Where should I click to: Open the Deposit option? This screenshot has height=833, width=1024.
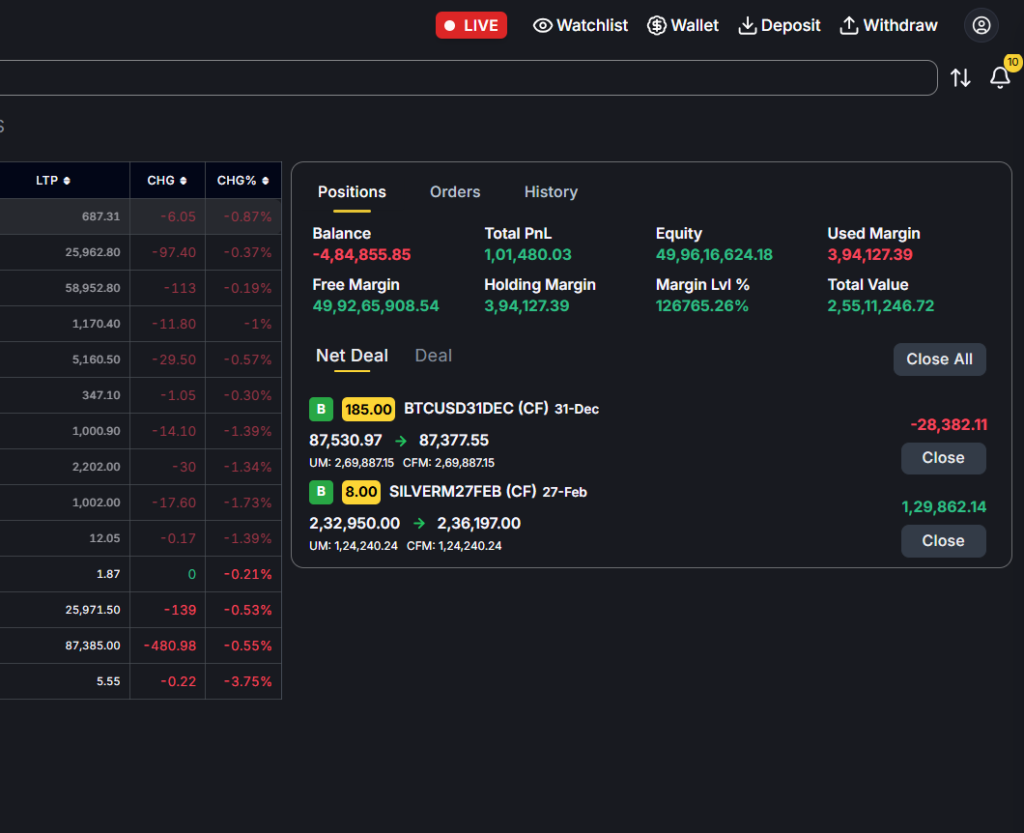779,26
